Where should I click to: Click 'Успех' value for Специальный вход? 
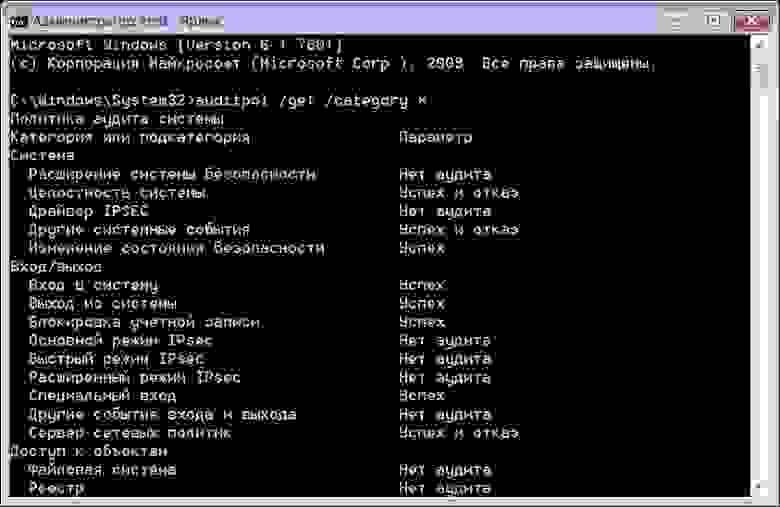point(422,396)
